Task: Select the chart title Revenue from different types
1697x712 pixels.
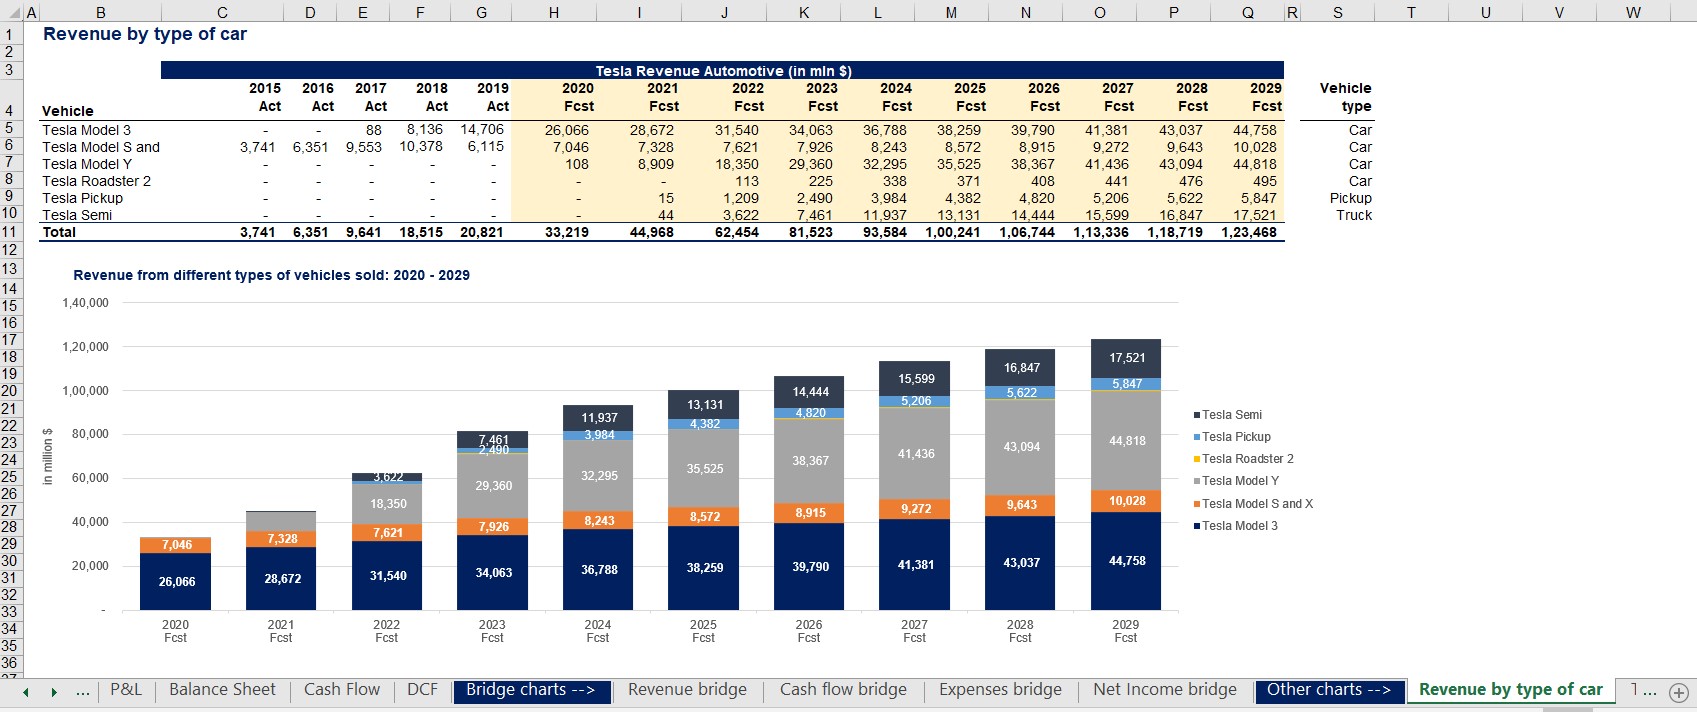Action: click(271, 275)
